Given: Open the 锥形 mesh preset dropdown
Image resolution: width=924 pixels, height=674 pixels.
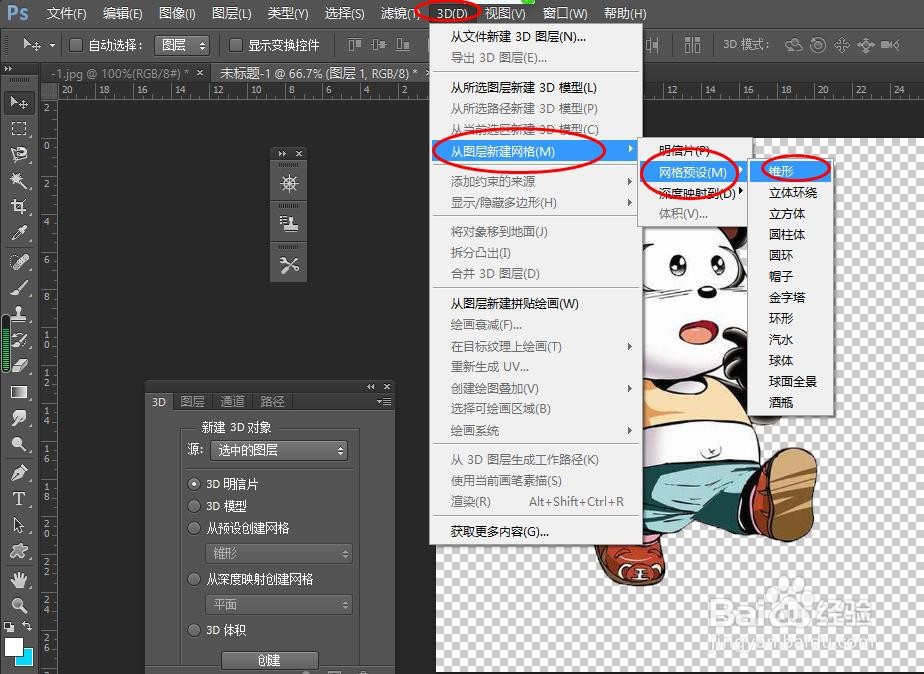Looking at the screenshot, I should pyautogui.click(x=279, y=553).
